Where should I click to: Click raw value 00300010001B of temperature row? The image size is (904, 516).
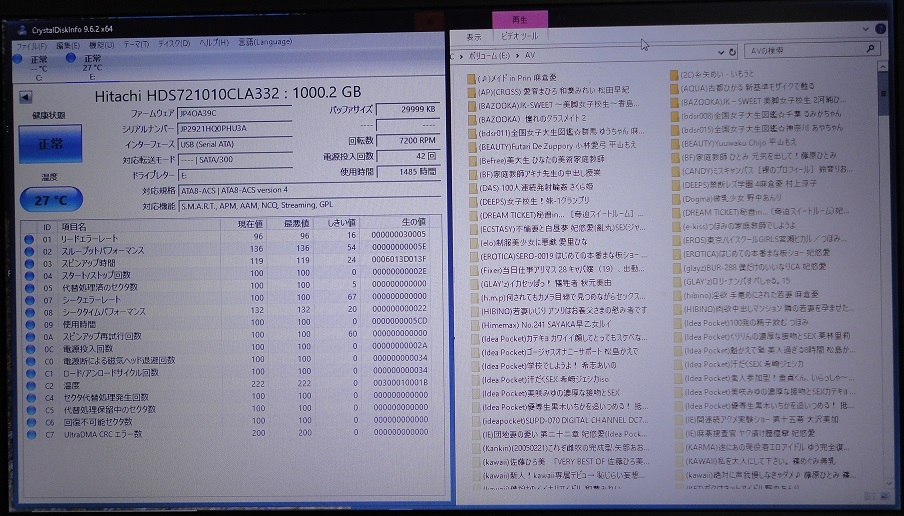pos(400,382)
